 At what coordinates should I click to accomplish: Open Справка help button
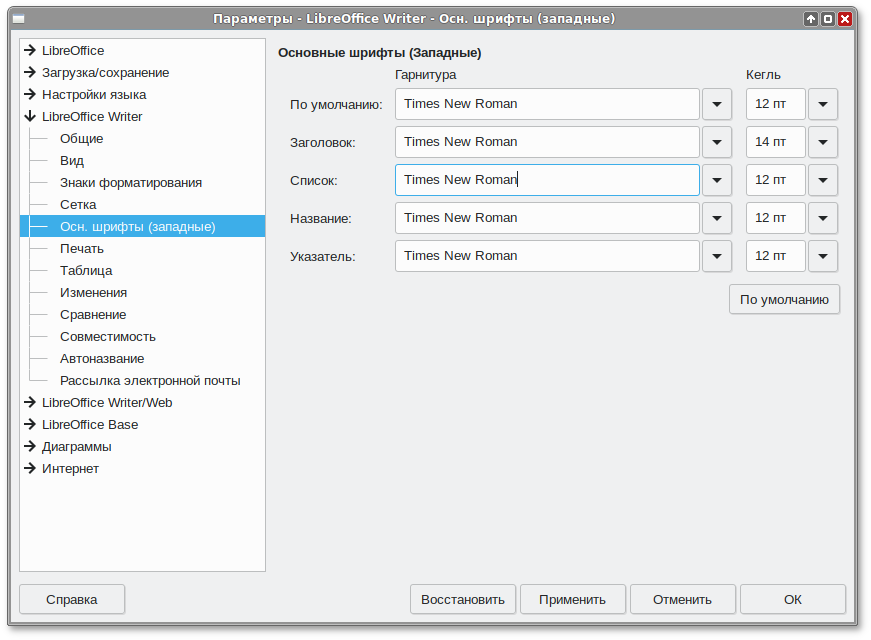pyautogui.click(x=72, y=600)
